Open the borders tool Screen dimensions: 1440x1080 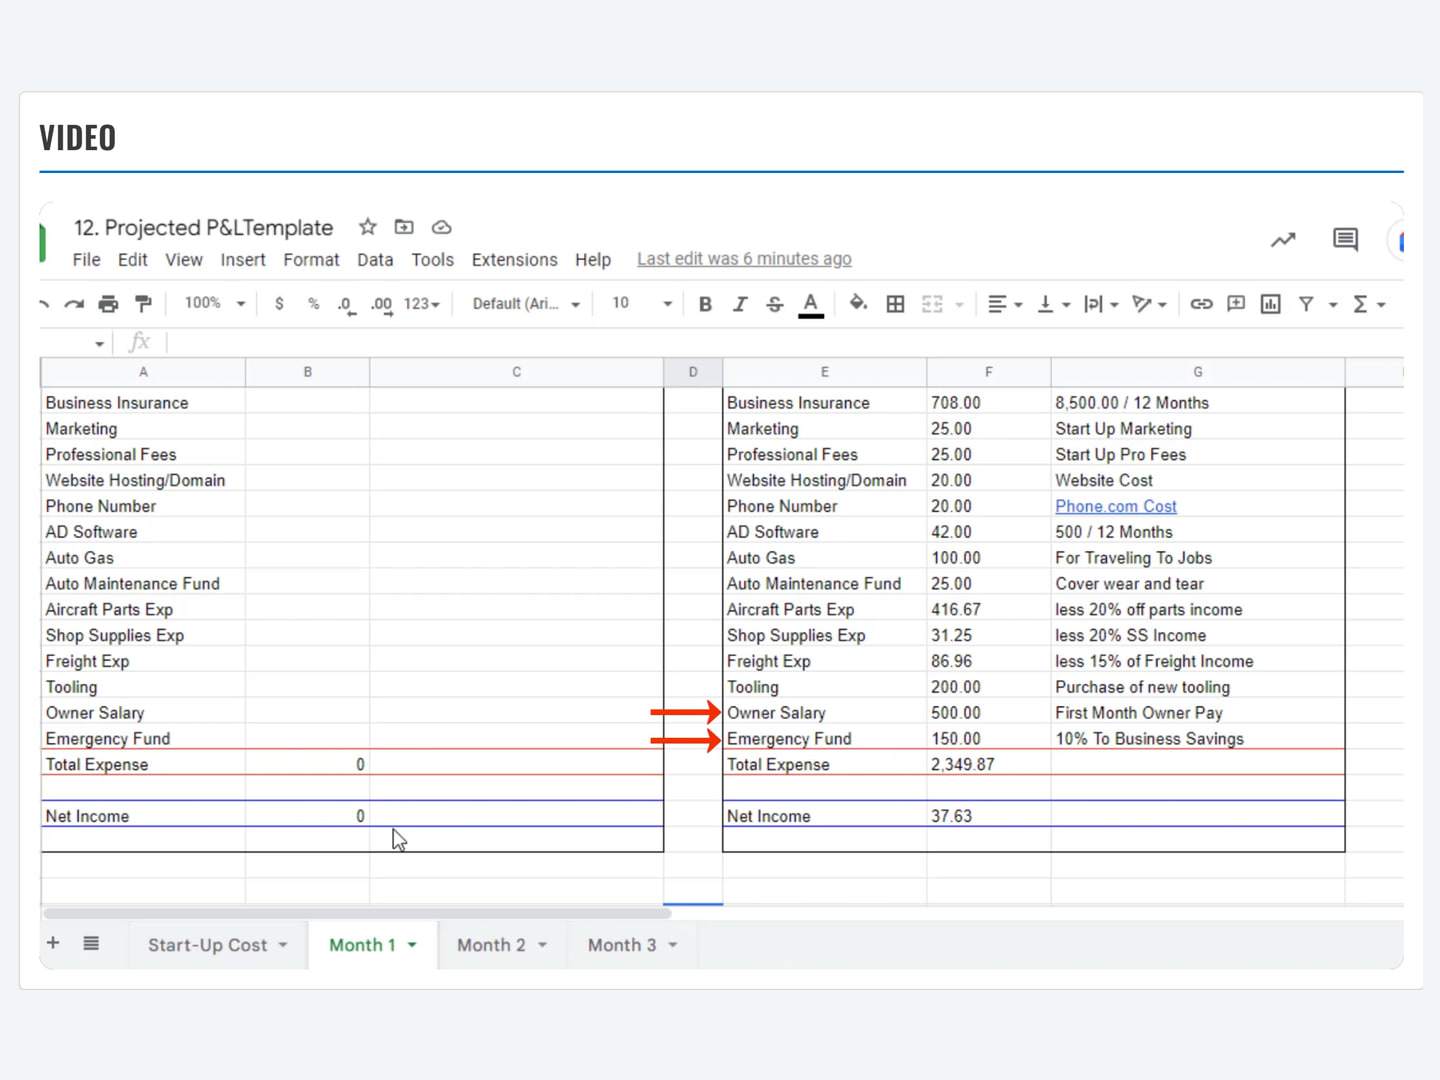point(895,304)
